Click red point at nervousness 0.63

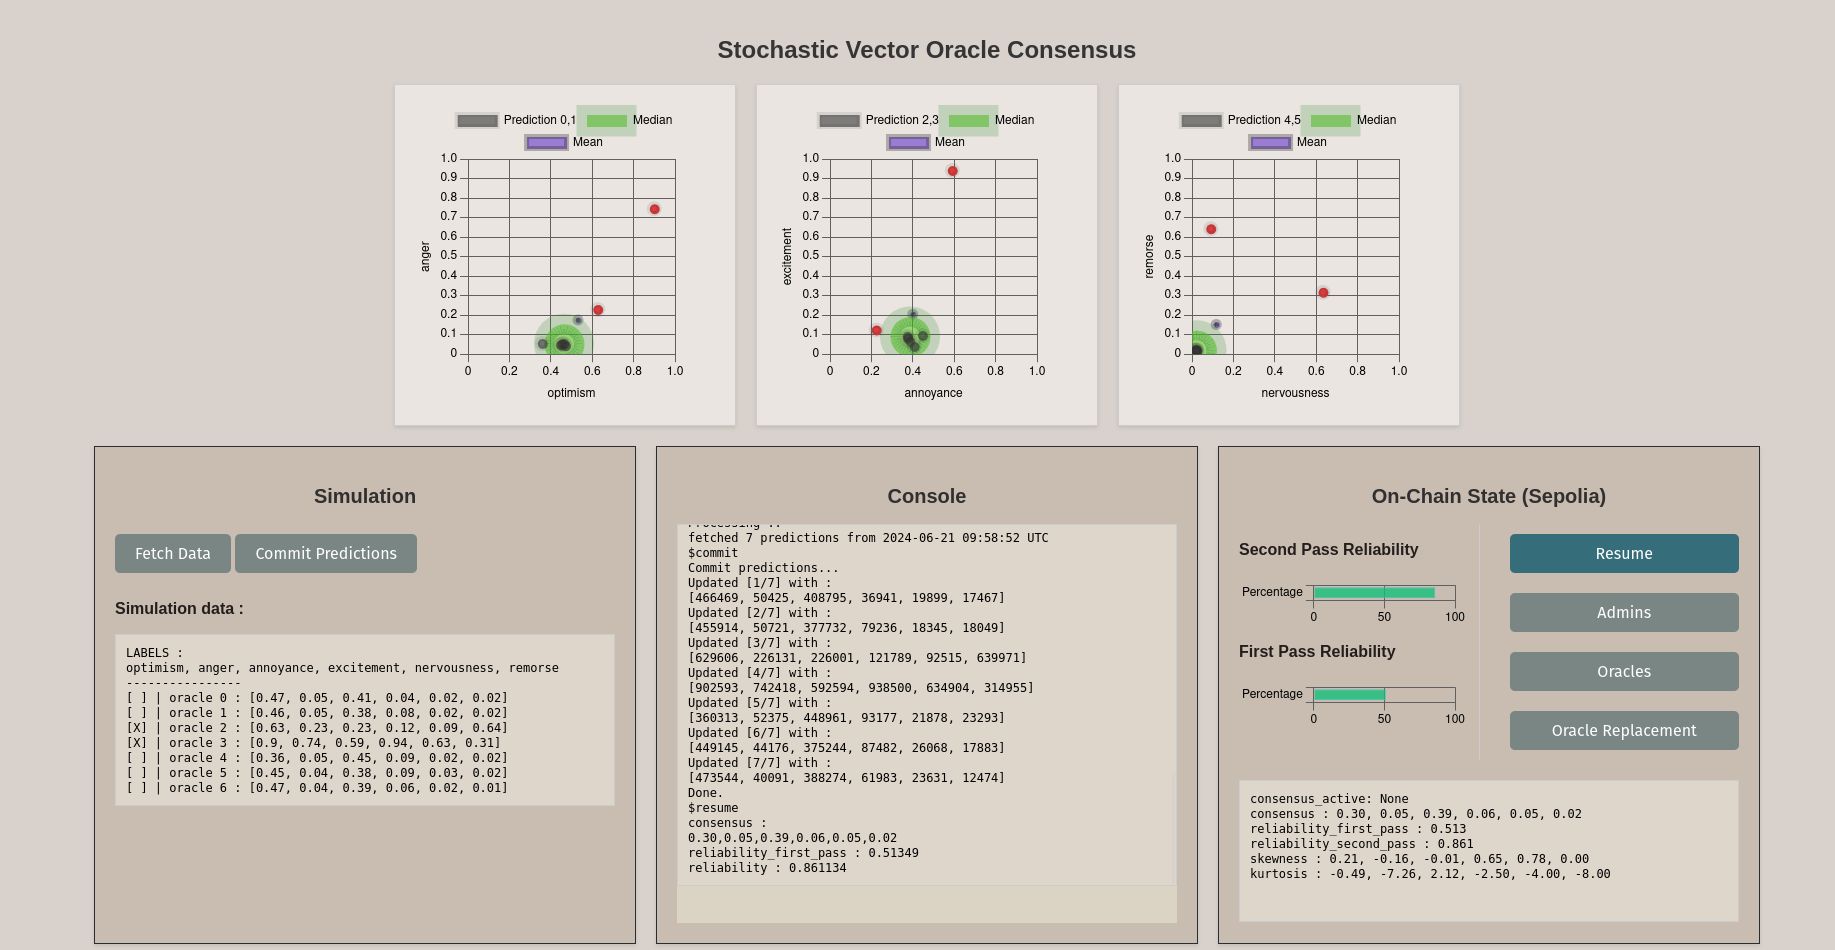pos(1323,293)
